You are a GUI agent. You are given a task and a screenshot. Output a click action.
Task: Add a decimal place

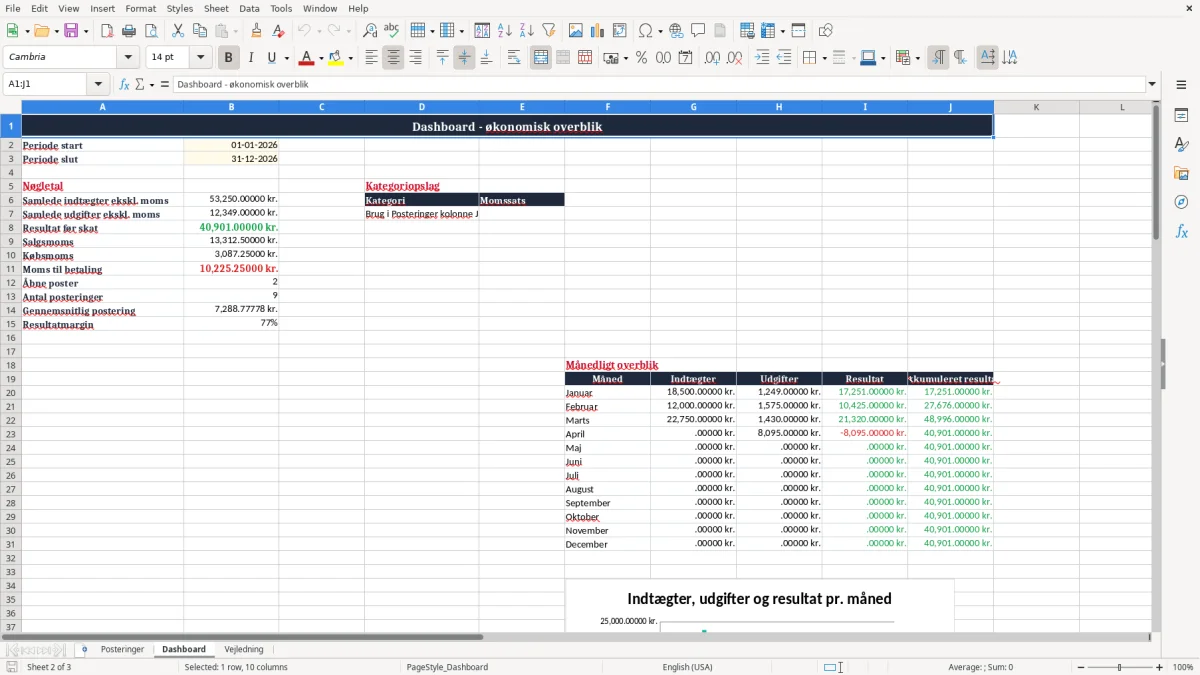(712, 58)
